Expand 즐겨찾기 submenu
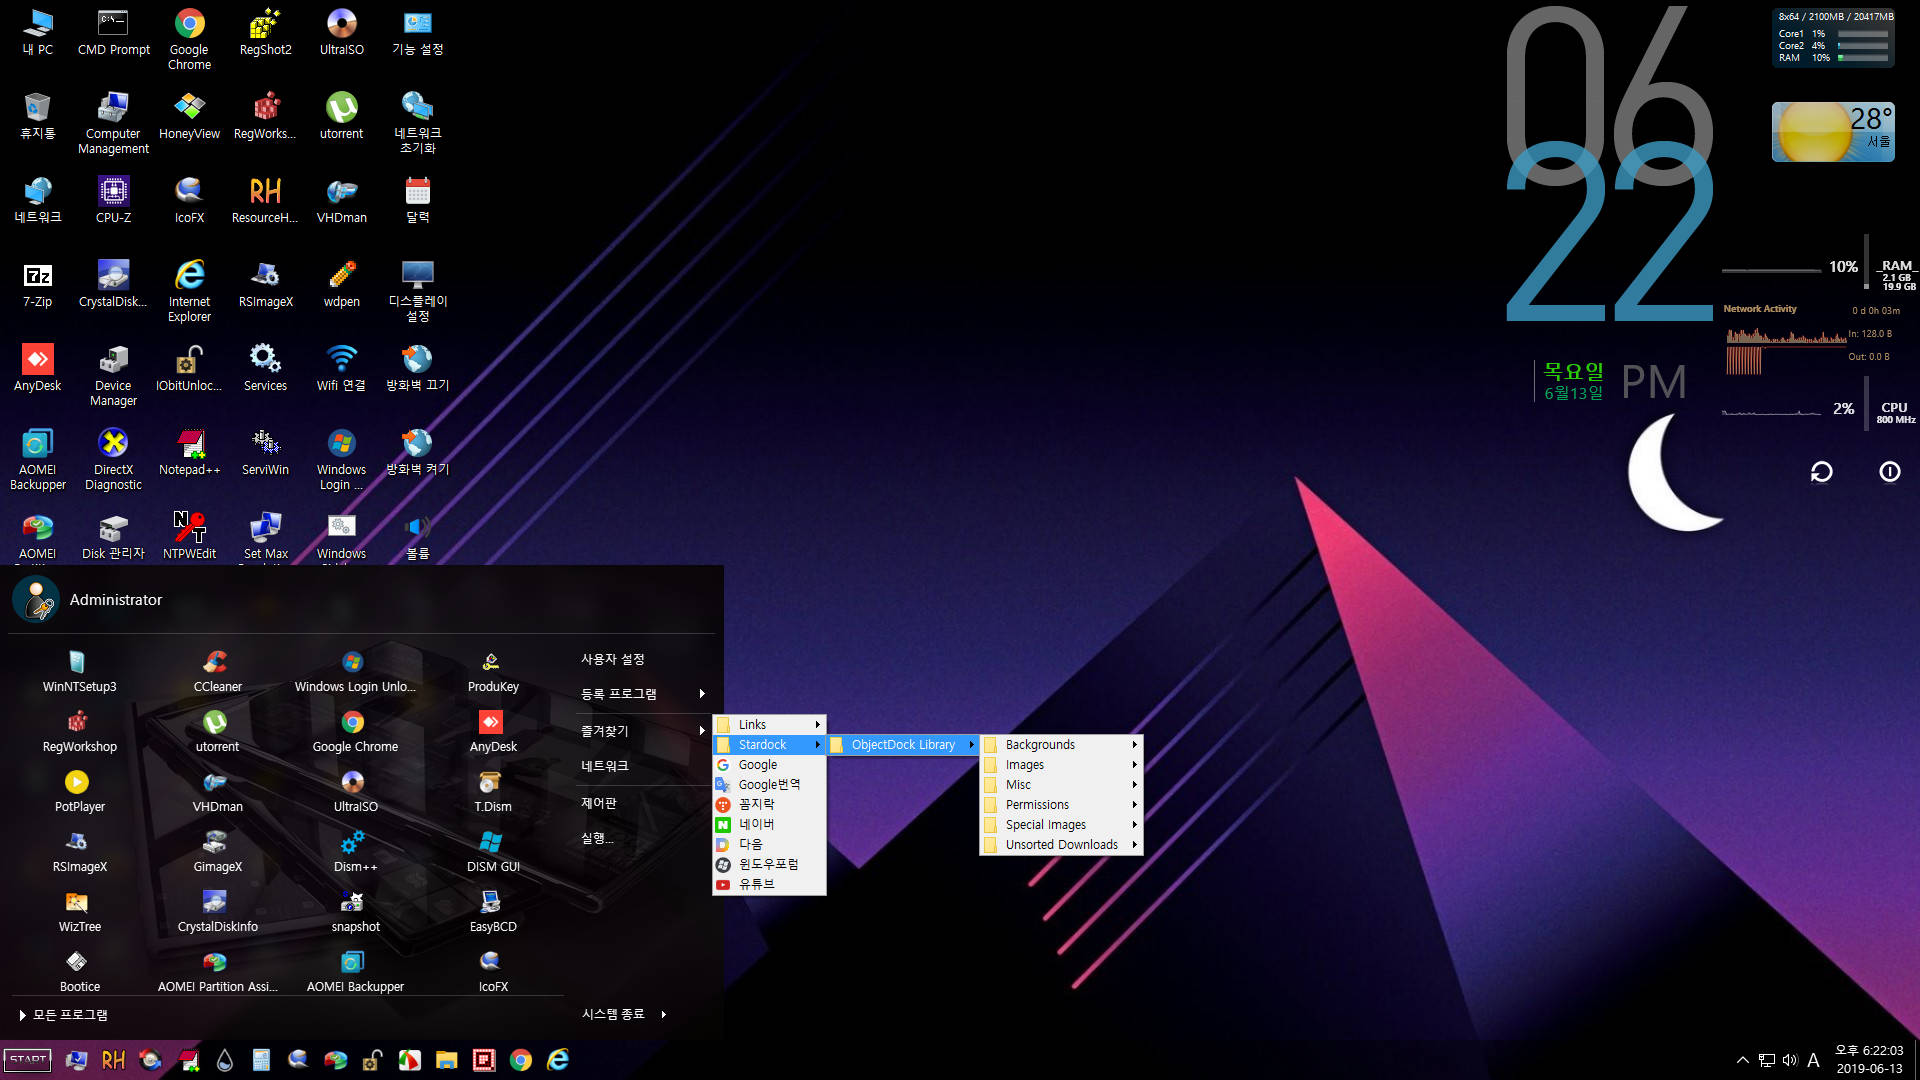This screenshot has width=1920, height=1080. pyautogui.click(x=643, y=731)
